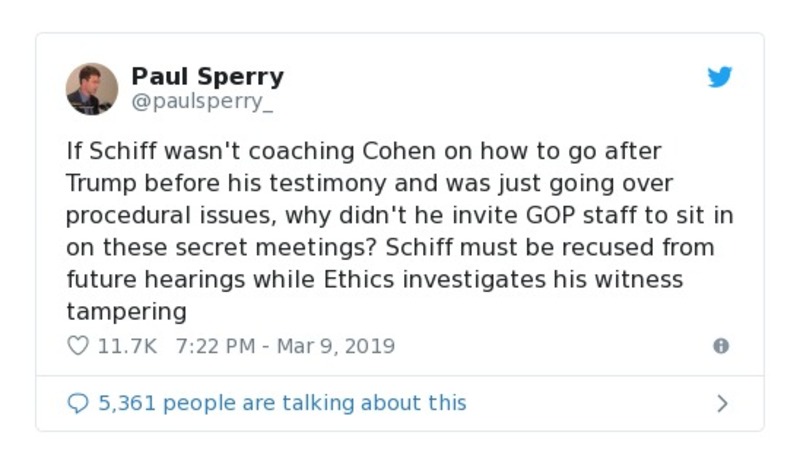Screen dimensions: 800x467
Task: Open the 7:22 PM - Mar 9, 2019 timestamp
Action: (285, 346)
